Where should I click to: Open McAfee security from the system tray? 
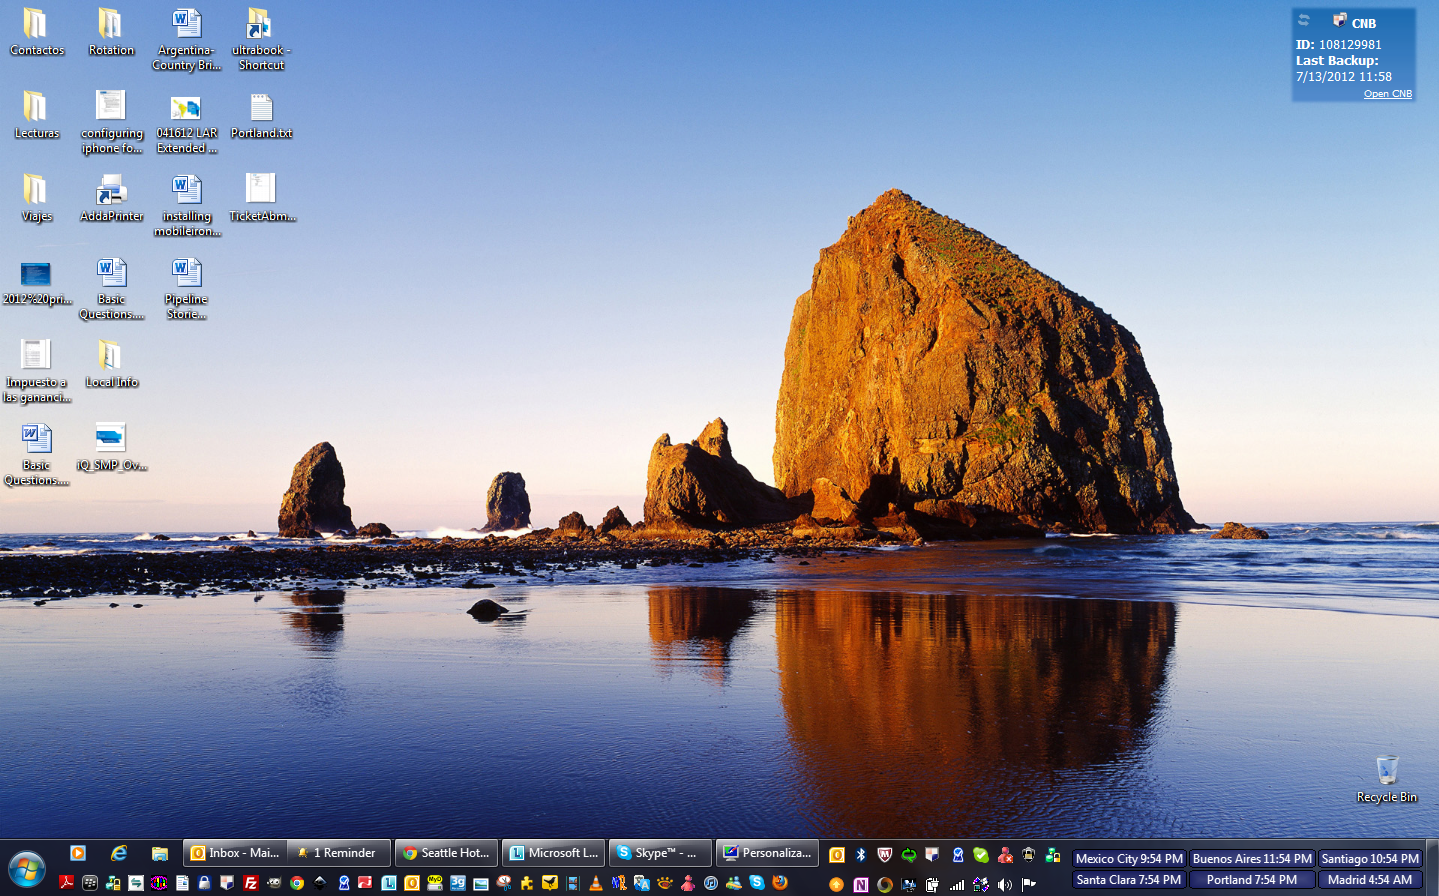coord(885,855)
